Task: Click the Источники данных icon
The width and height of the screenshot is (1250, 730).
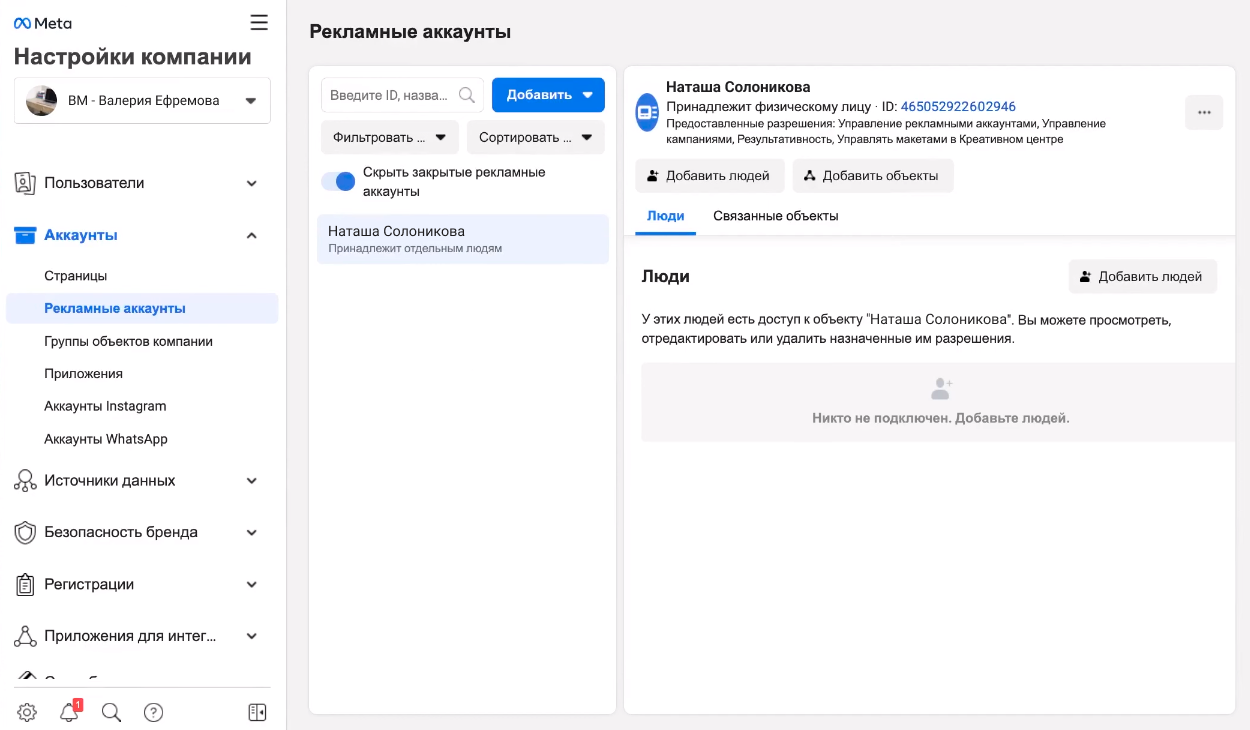Action: 25,480
